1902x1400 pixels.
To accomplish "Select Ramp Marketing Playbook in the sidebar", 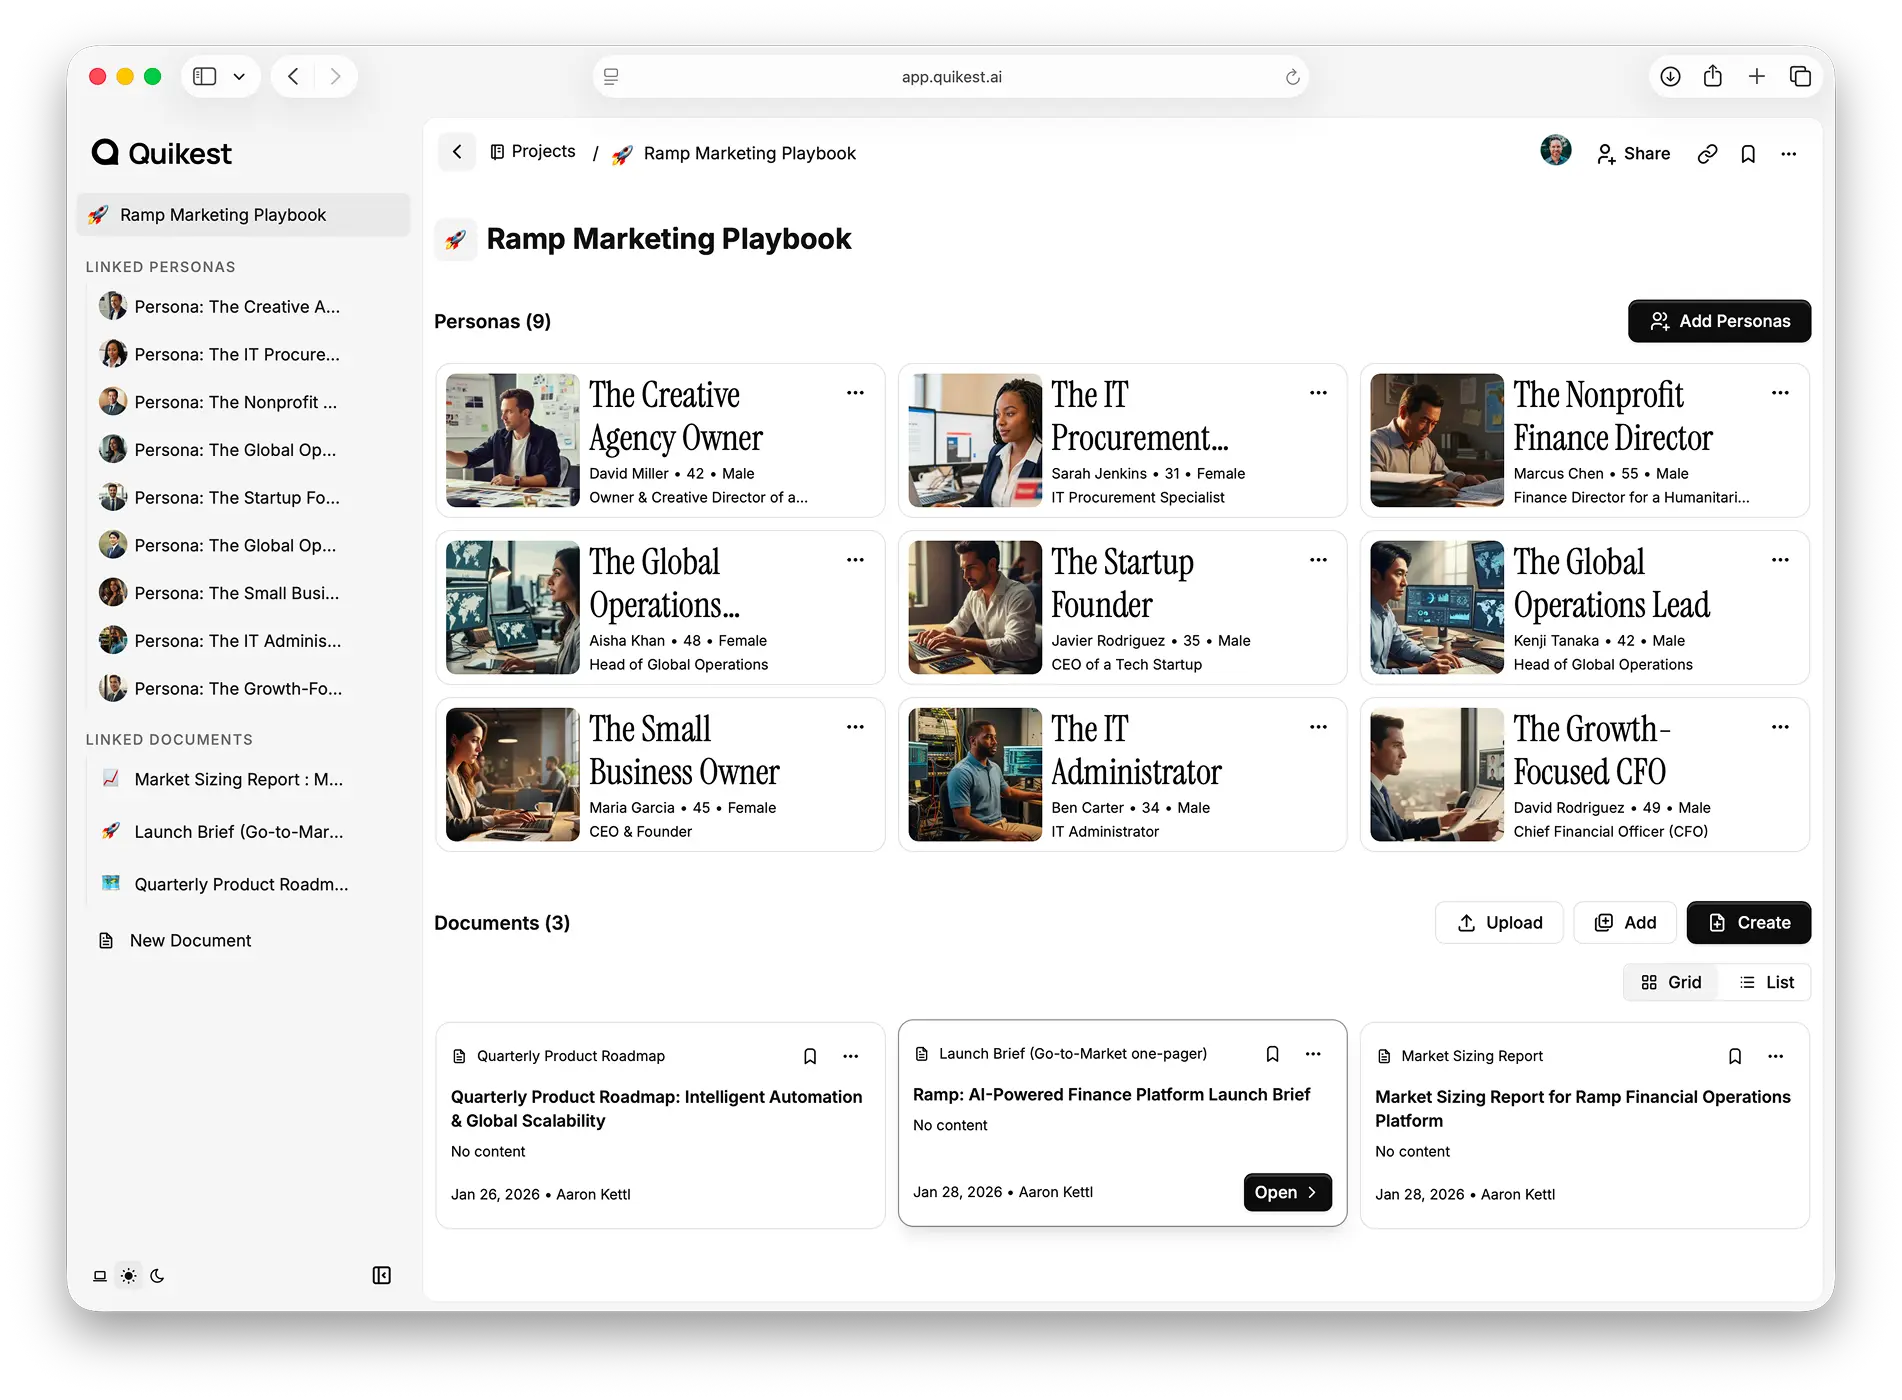I will (243, 215).
